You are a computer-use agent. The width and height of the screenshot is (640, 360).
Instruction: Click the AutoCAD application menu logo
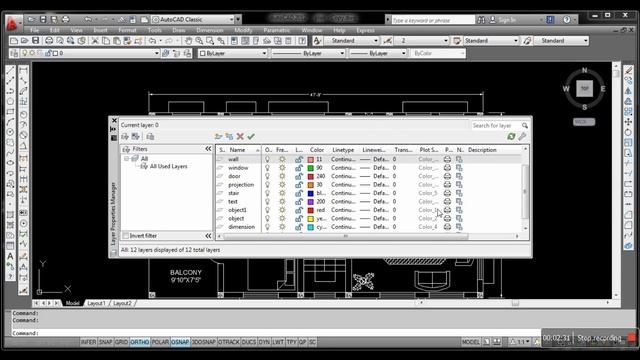pos(12,23)
